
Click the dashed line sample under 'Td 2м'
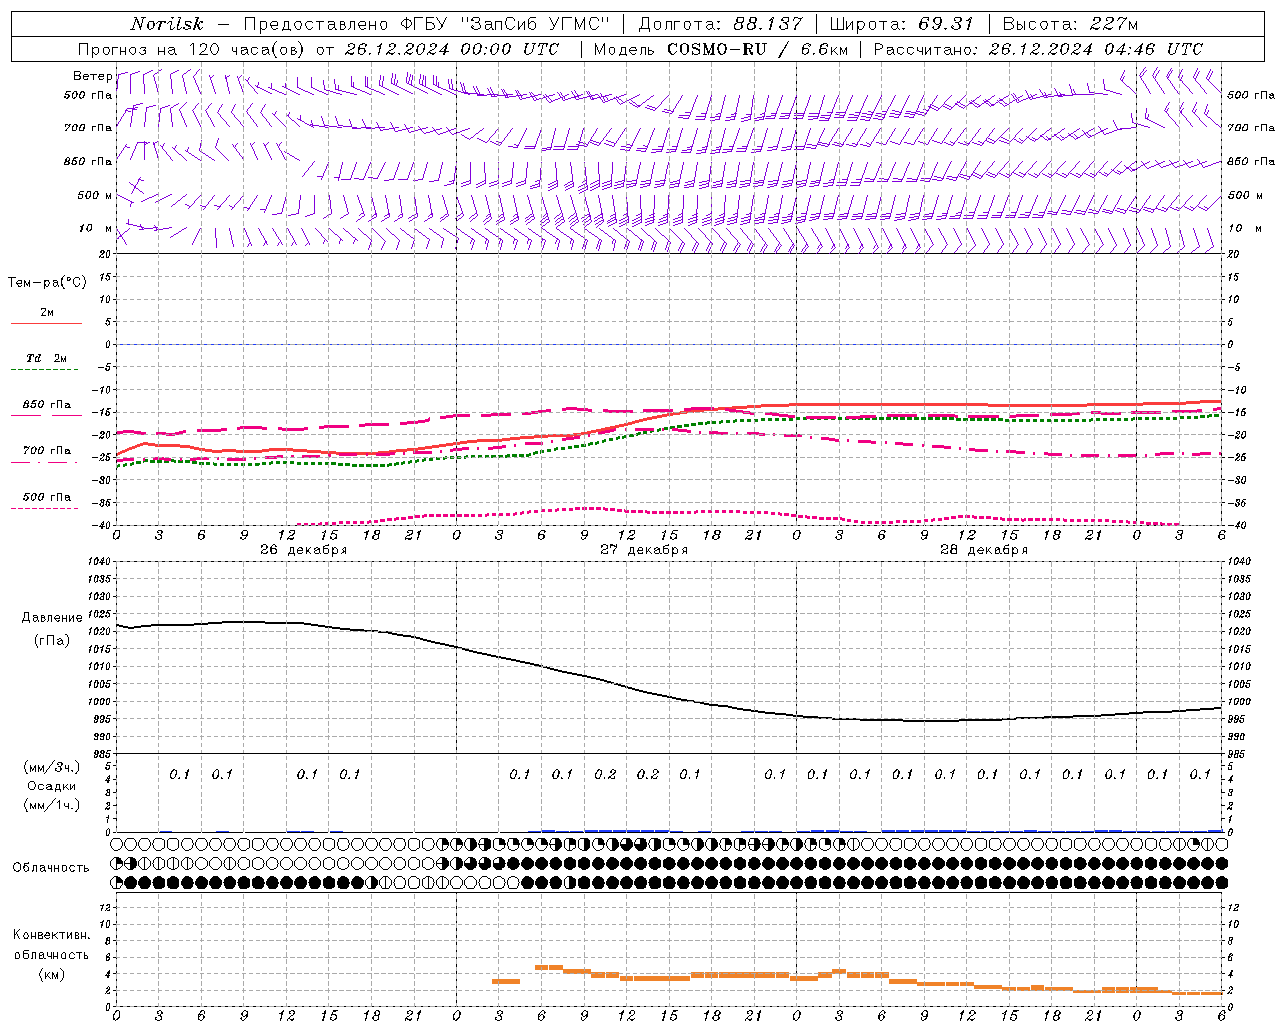[46, 370]
